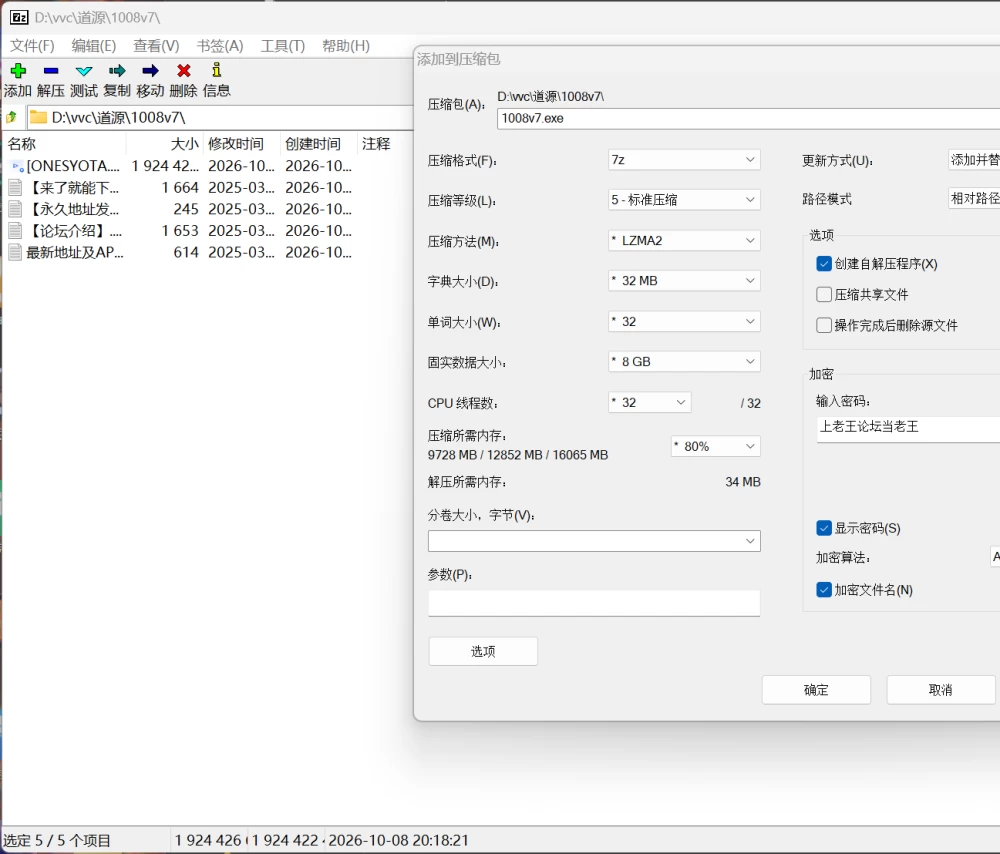The width and height of the screenshot is (1000, 854).
Task: Enable 压缩共享文件 checkbox
Action: click(x=824, y=294)
